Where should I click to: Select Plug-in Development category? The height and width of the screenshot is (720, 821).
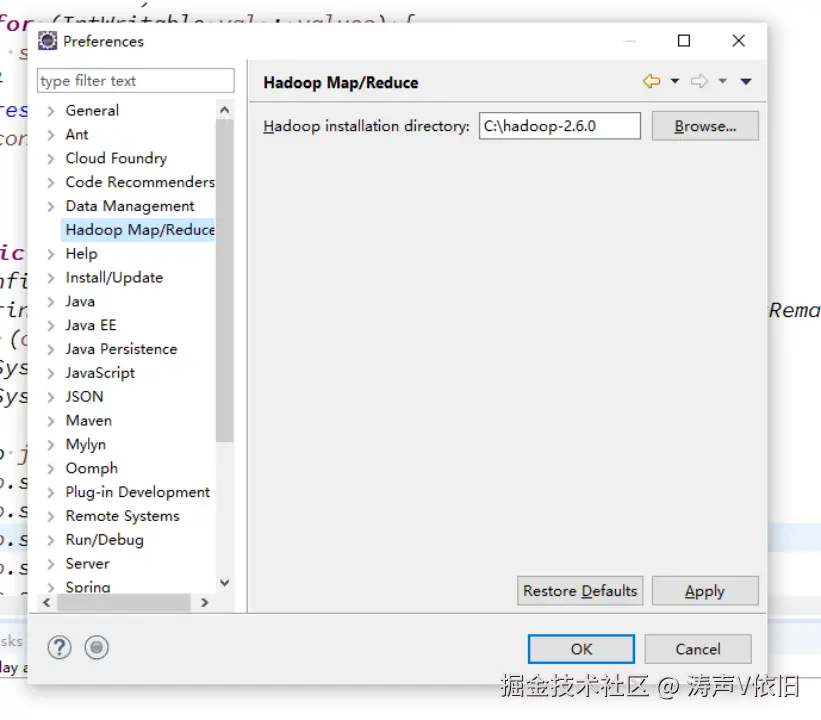pos(138,492)
